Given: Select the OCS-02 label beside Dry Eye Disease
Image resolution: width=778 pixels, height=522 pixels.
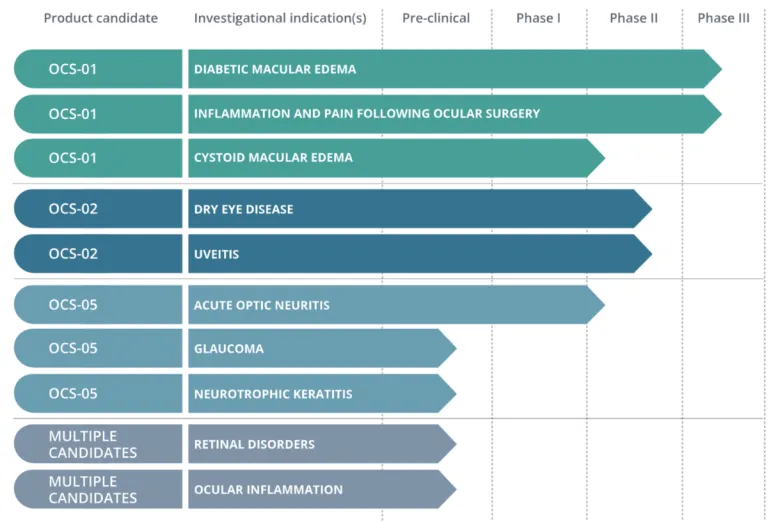Looking at the screenshot, I should (97, 209).
